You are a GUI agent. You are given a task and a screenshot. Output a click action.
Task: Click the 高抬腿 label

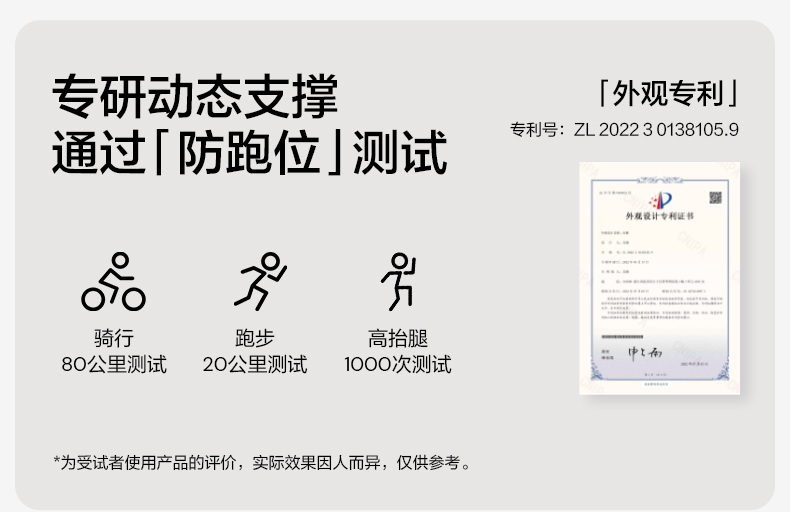[398, 338]
